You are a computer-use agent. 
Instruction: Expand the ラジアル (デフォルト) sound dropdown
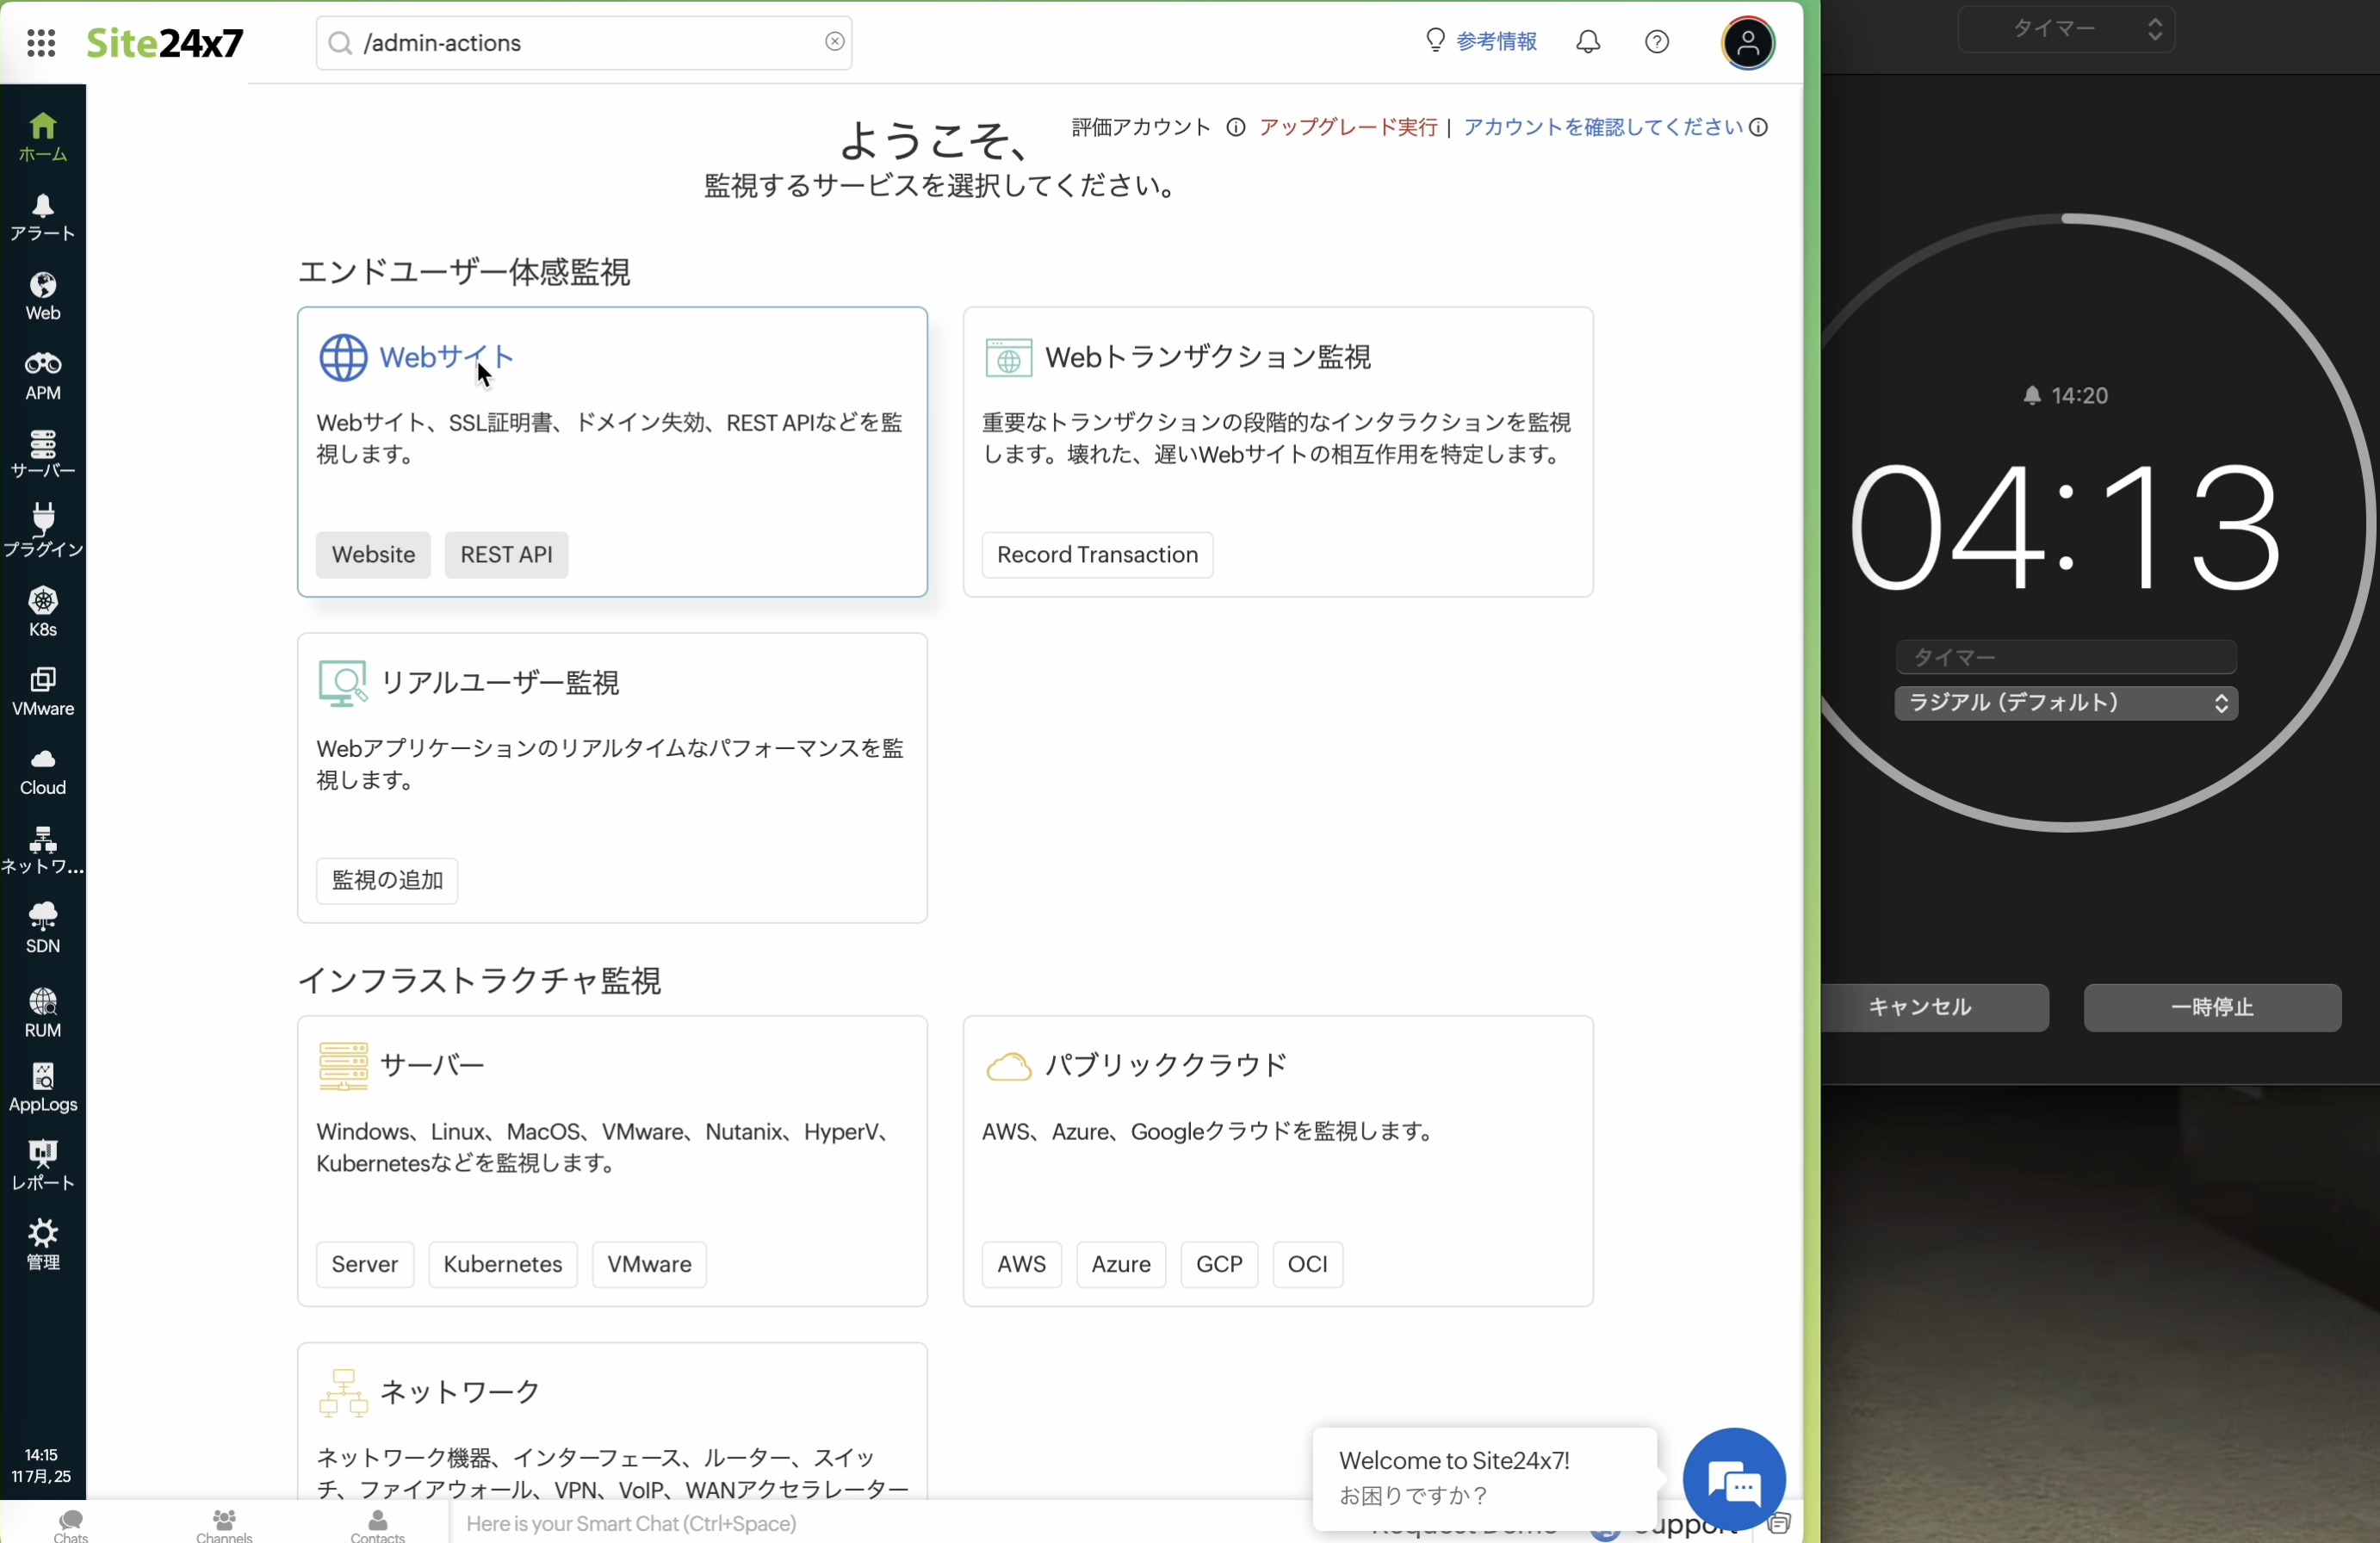click(x=2066, y=703)
